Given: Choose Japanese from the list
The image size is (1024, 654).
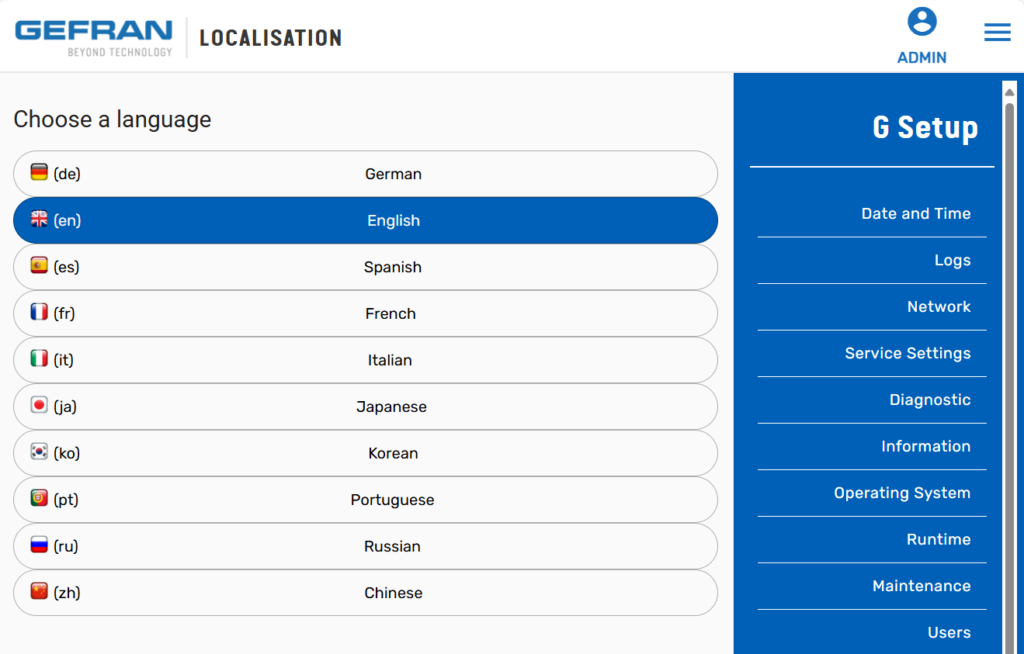Looking at the screenshot, I should click(x=365, y=406).
